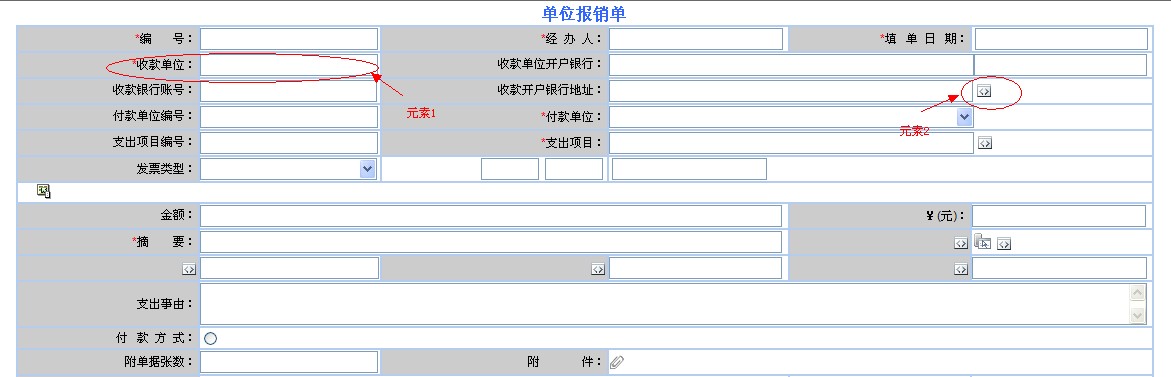Open the 付款单位 dropdown list
Image resolution: width=1171 pixels, height=377 pixels.
pyautogui.click(x=964, y=117)
